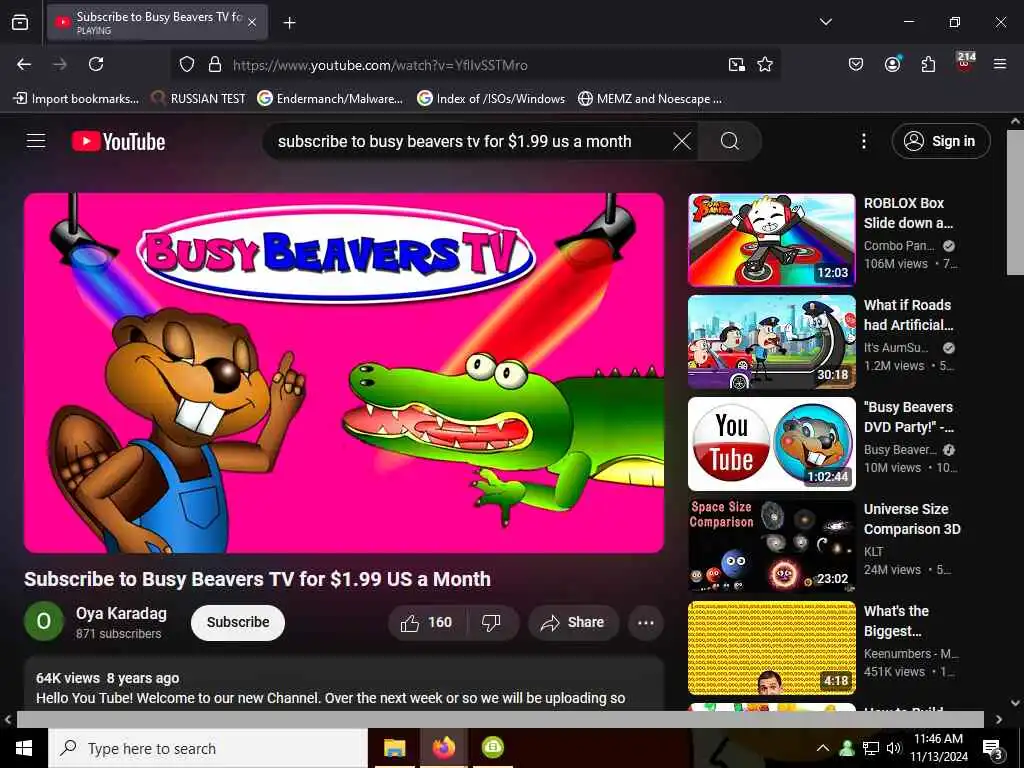The image size is (1024, 768).
Task: Open the volume speaker tray icon
Action: click(893, 748)
